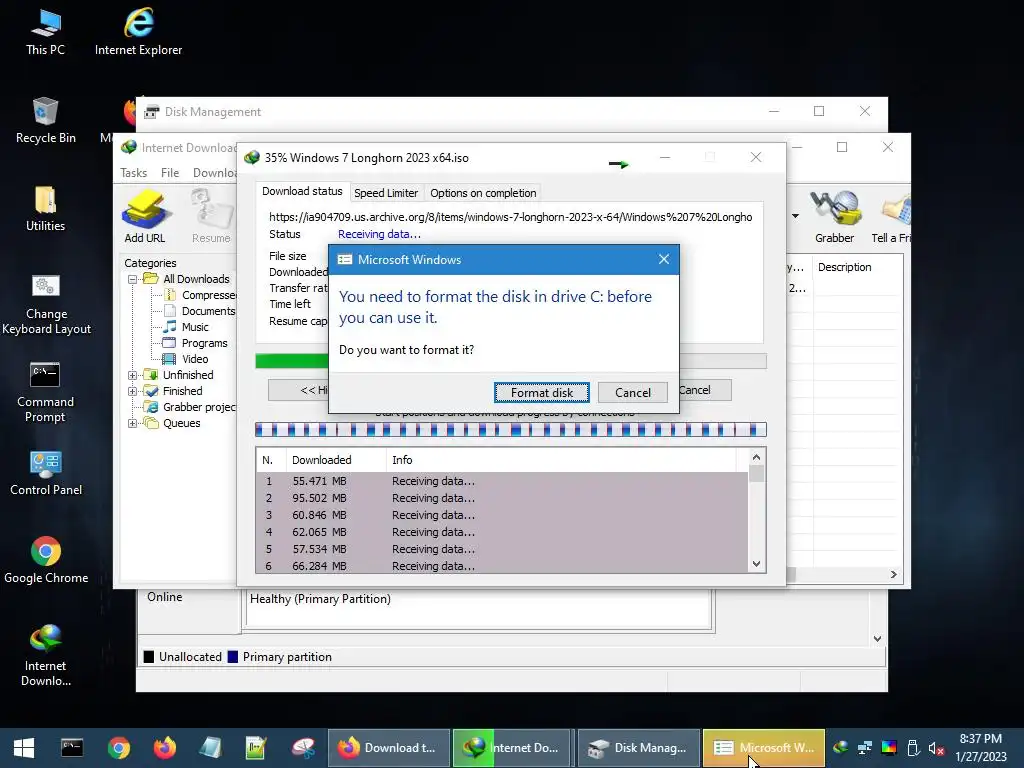
Task: Select the Grabber projects tree item
Action: point(199,407)
